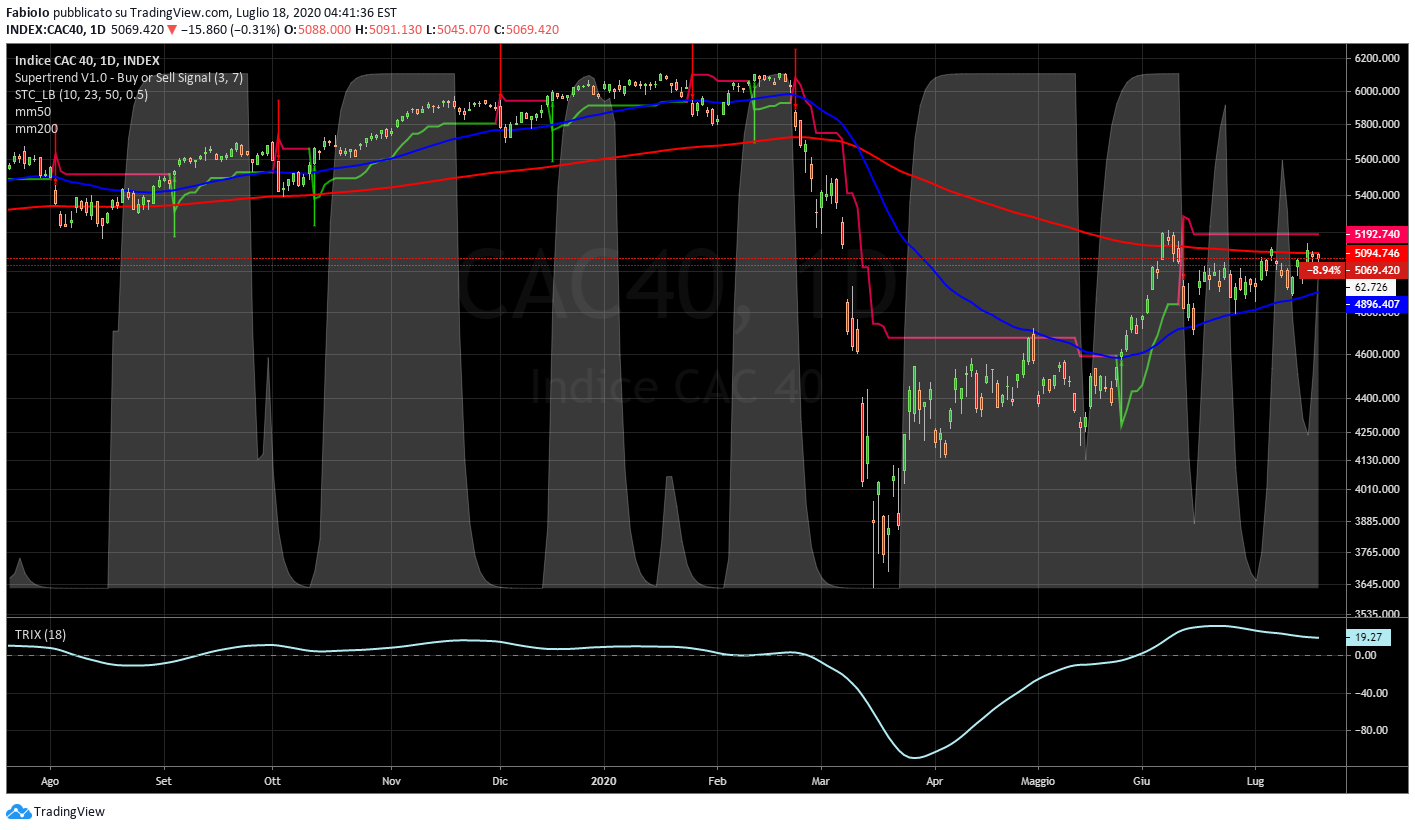This screenshot has width=1415, height=830.
Task: Click the H:5091.130 high value in header
Action: (x=387, y=30)
